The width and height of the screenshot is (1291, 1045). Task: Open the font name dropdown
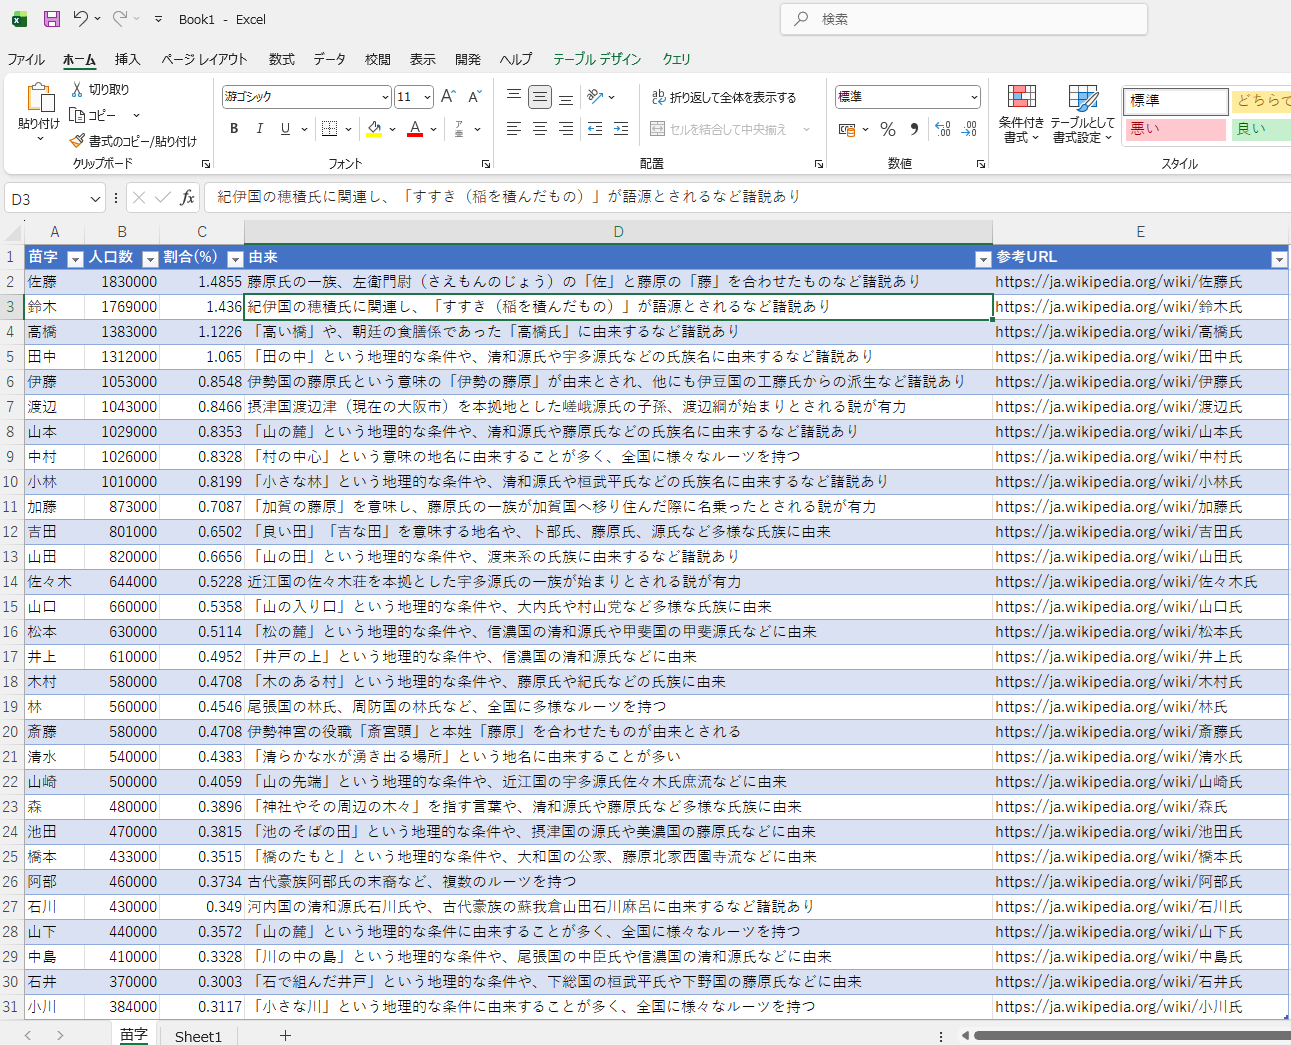click(385, 97)
